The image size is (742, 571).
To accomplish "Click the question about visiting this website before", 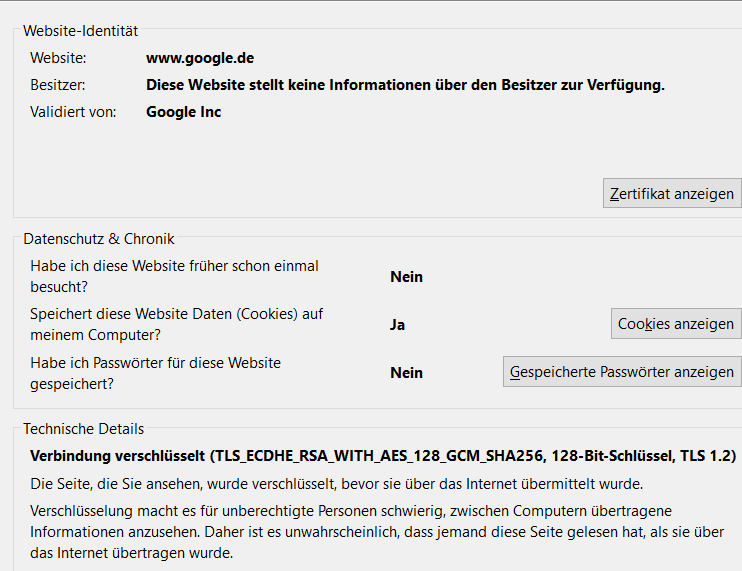I will coord(174,276).
